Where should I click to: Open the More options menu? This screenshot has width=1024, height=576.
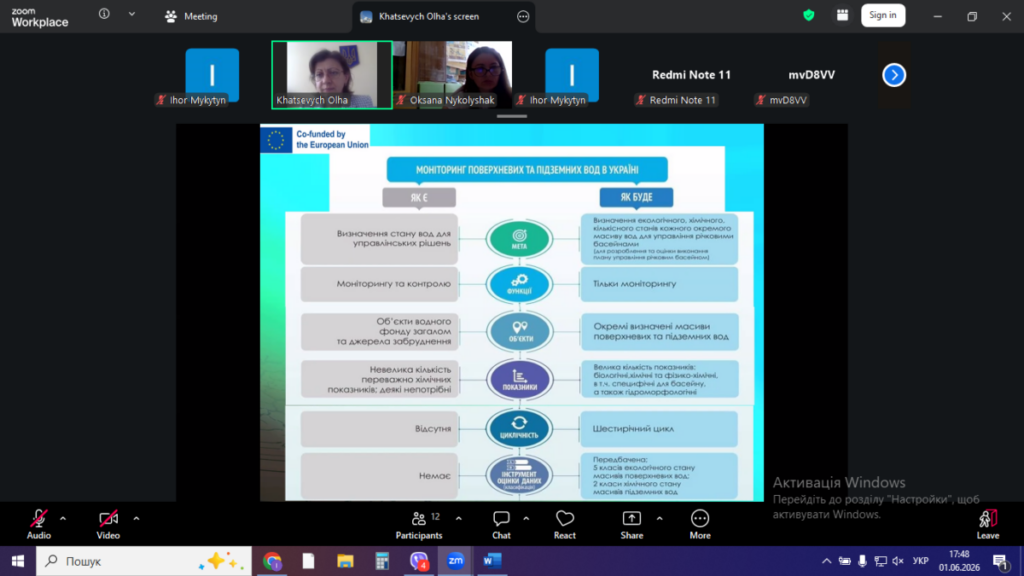700,524
